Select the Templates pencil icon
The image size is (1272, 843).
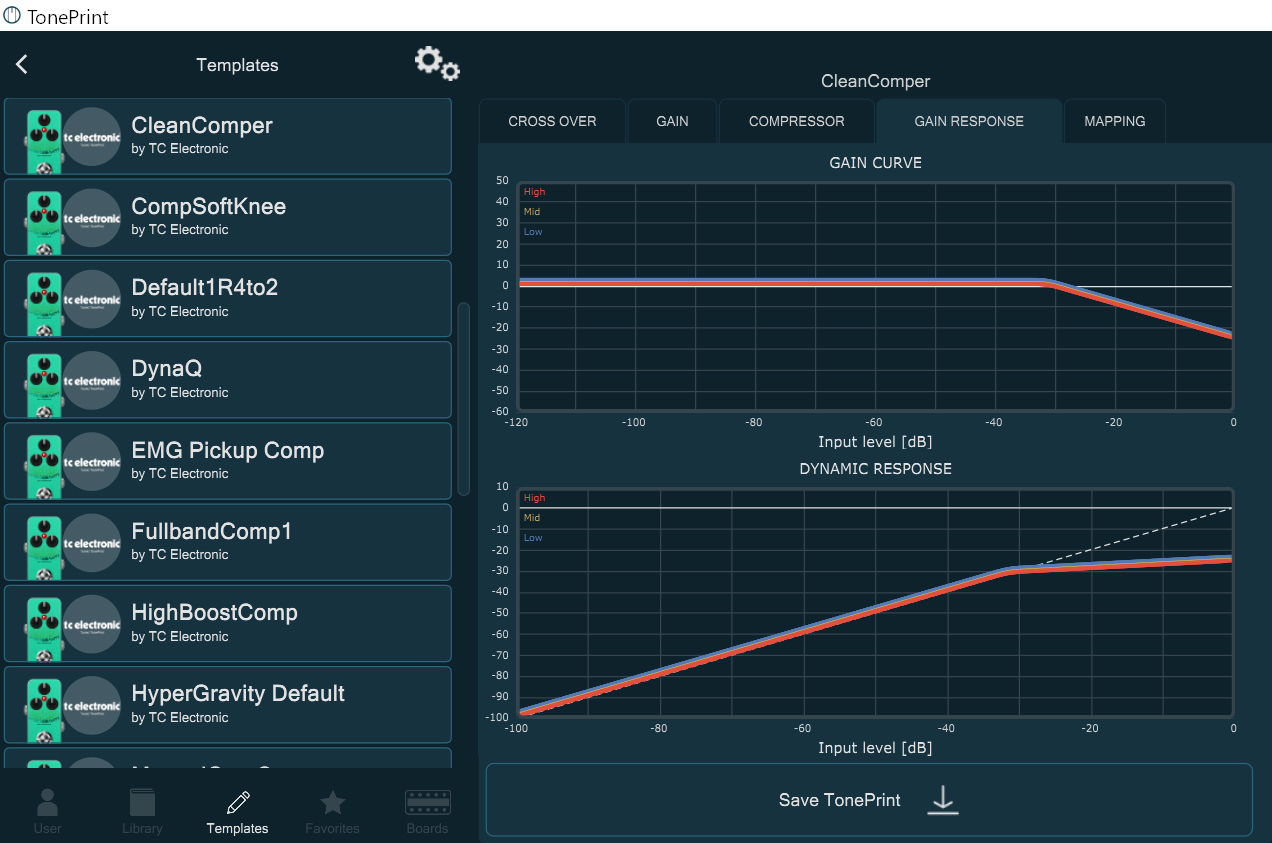[x=237, y=803]
